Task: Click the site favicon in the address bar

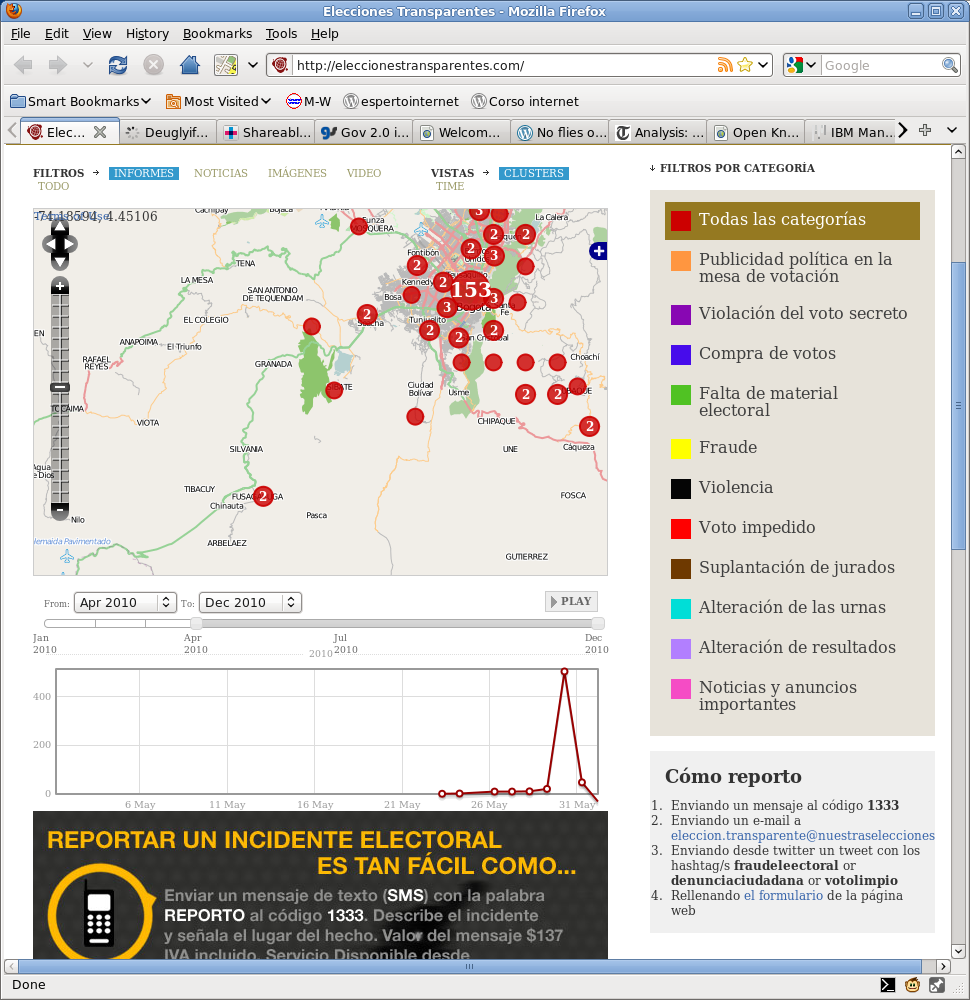Action: pyautogui.click(x=279, y=65)
